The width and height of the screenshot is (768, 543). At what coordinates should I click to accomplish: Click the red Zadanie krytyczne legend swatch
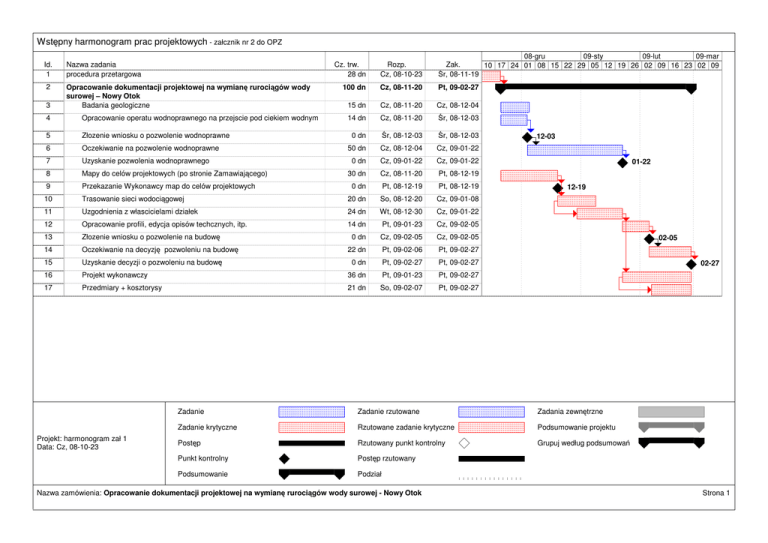coord(312,427)
